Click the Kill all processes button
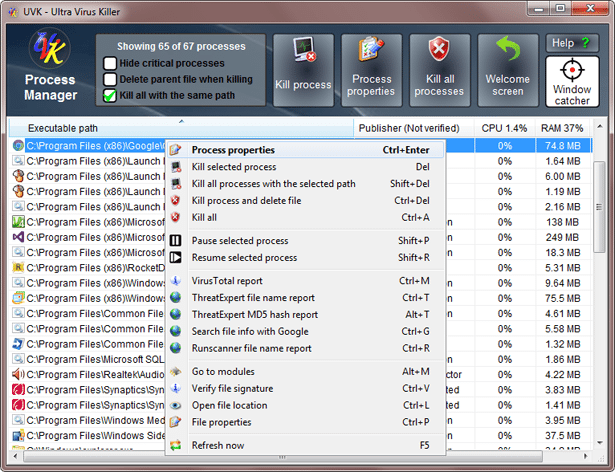 (x=439, y=69)
